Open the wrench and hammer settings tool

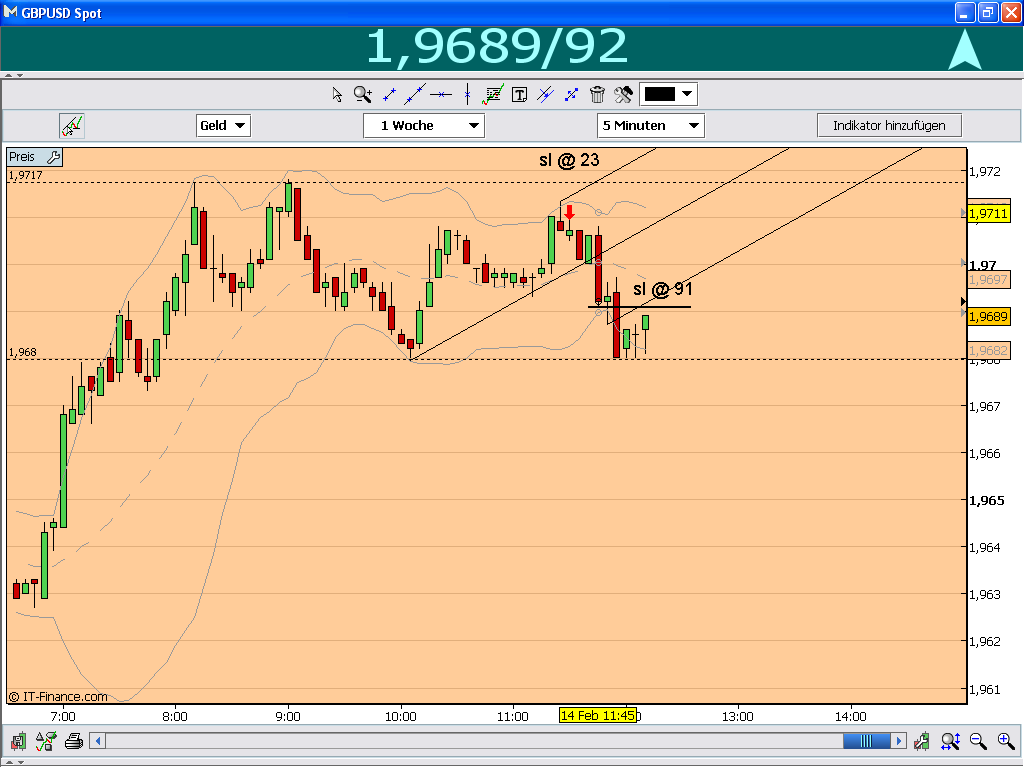point(623,95)
